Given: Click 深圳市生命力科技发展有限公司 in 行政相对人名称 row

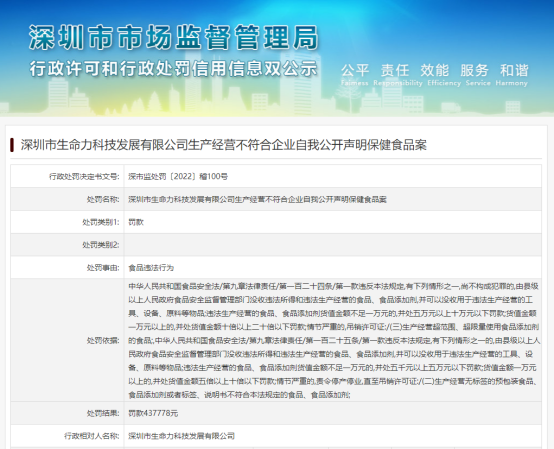Looking at the screenshot, I should 181,436.
